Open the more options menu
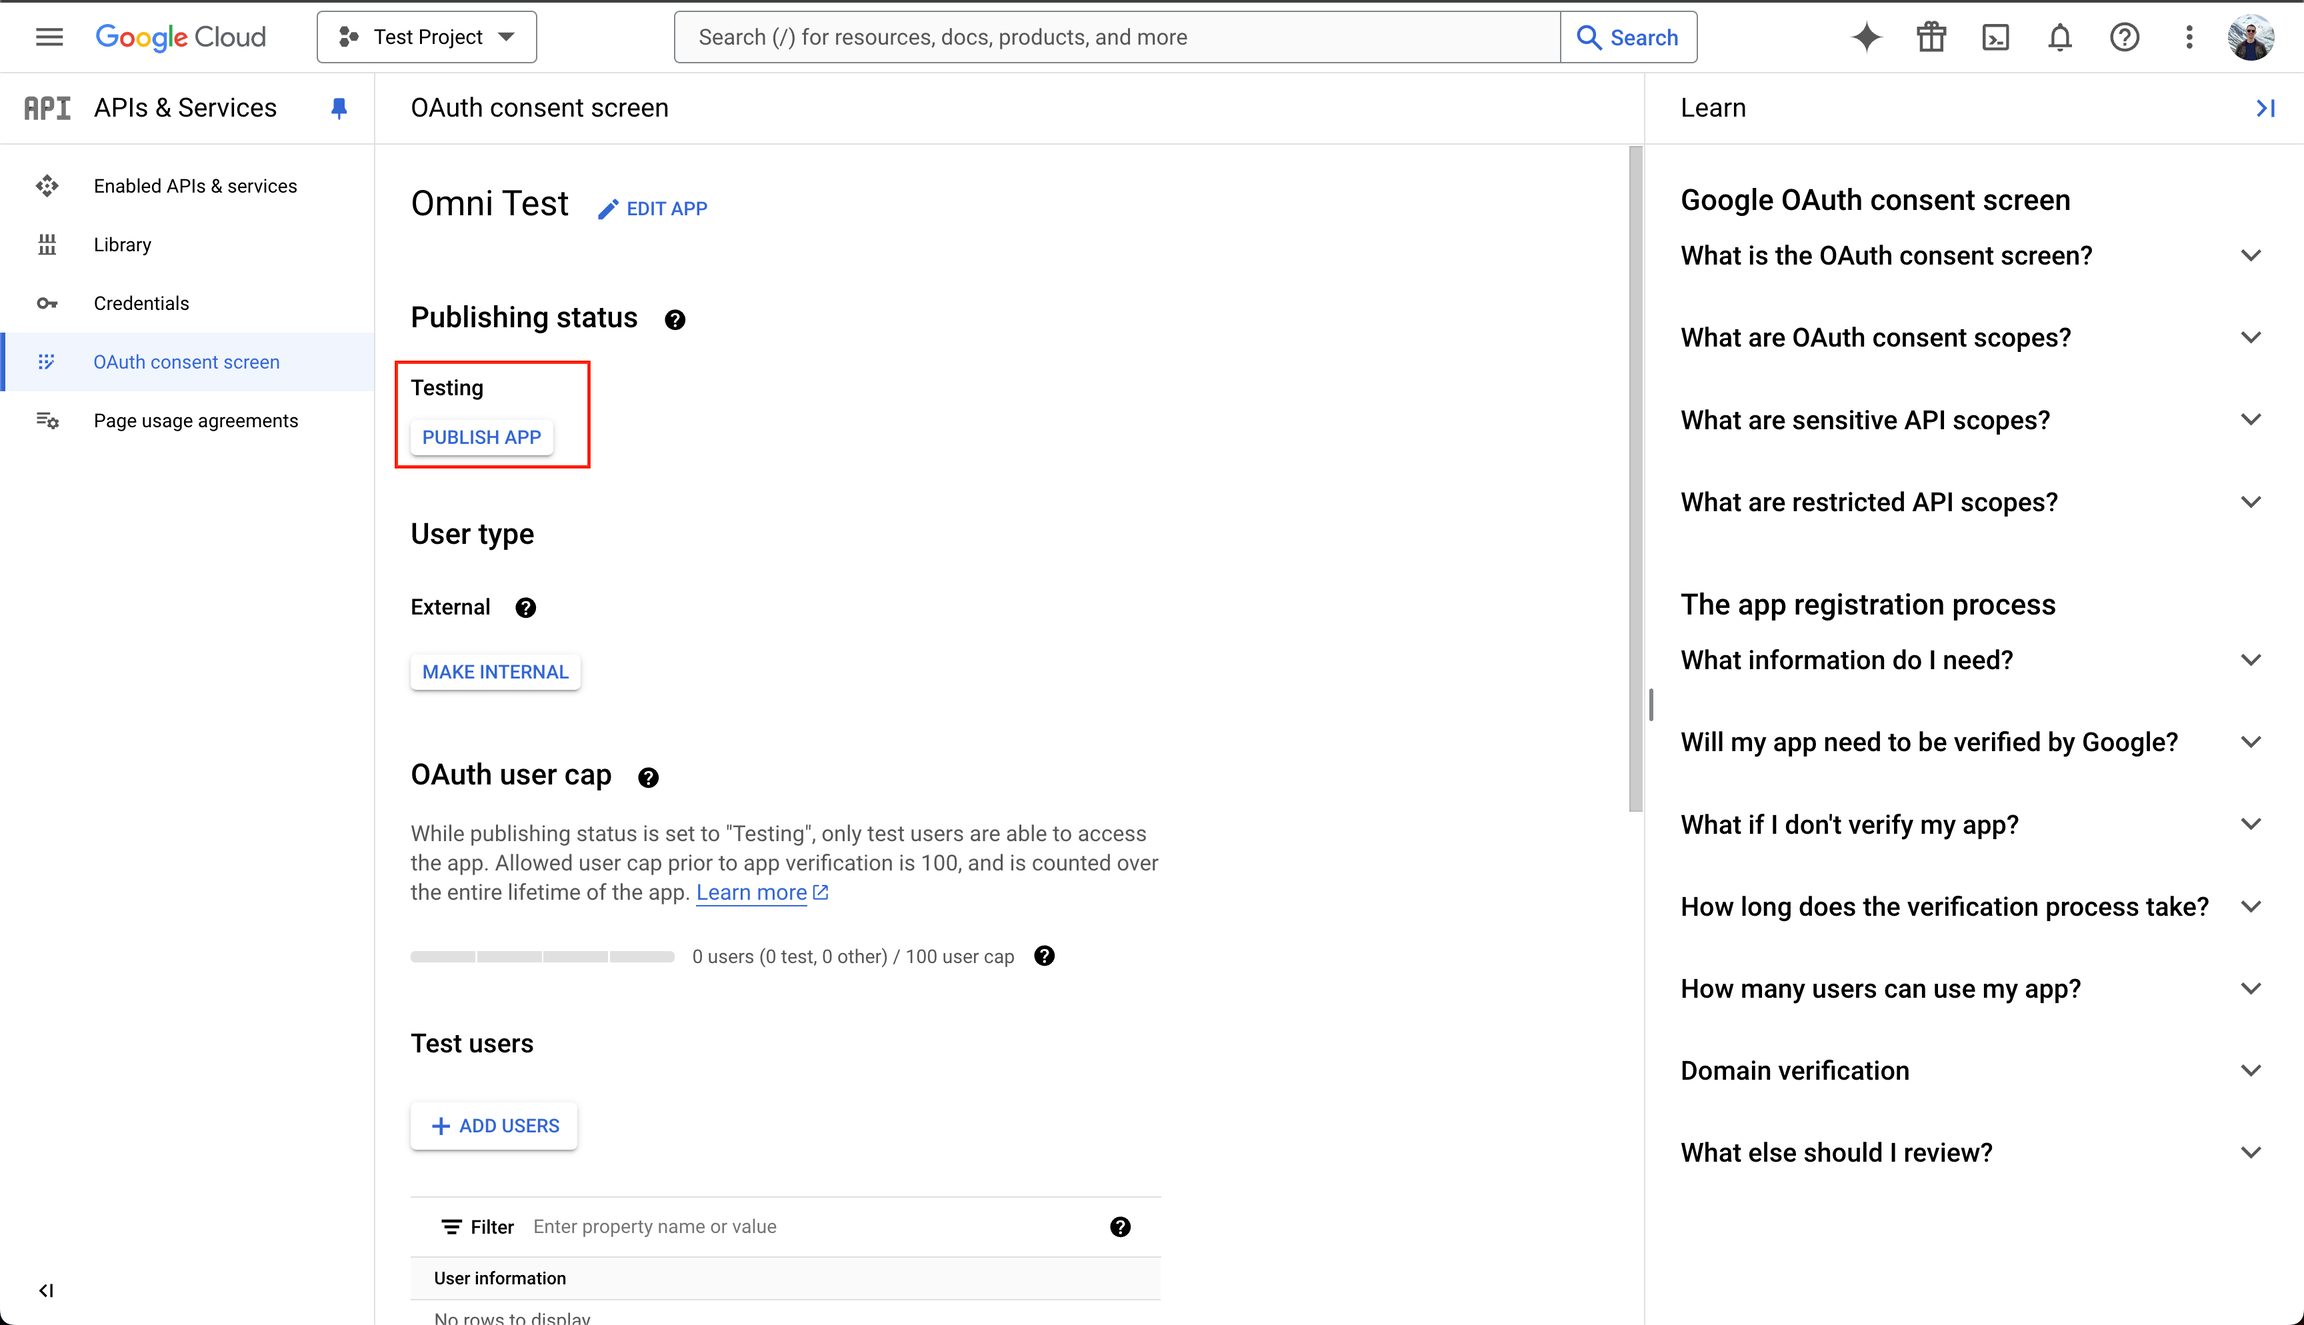The image size is (2304, 1325). [2188, 36]
